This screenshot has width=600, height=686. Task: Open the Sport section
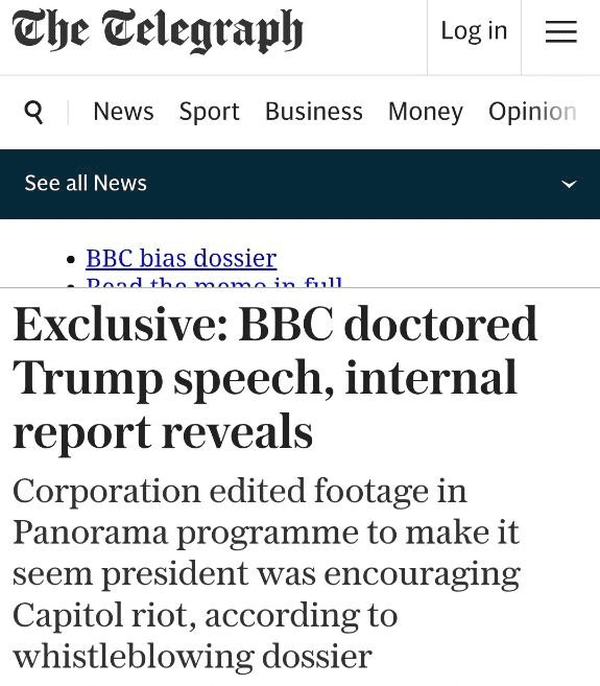[x=209, y=111]
